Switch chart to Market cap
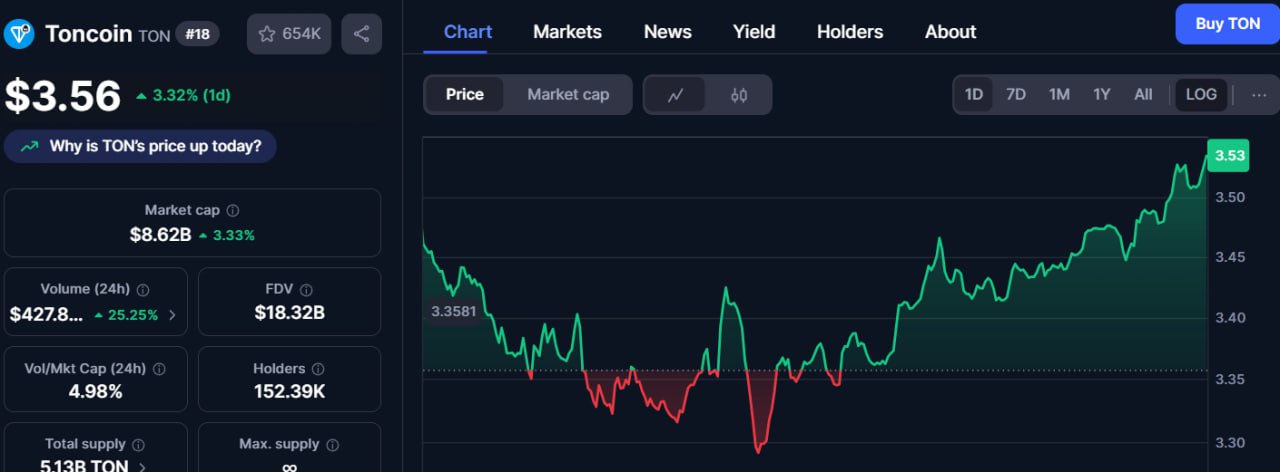The height and width of the screenshot is (472, 1280). (568, 95)
